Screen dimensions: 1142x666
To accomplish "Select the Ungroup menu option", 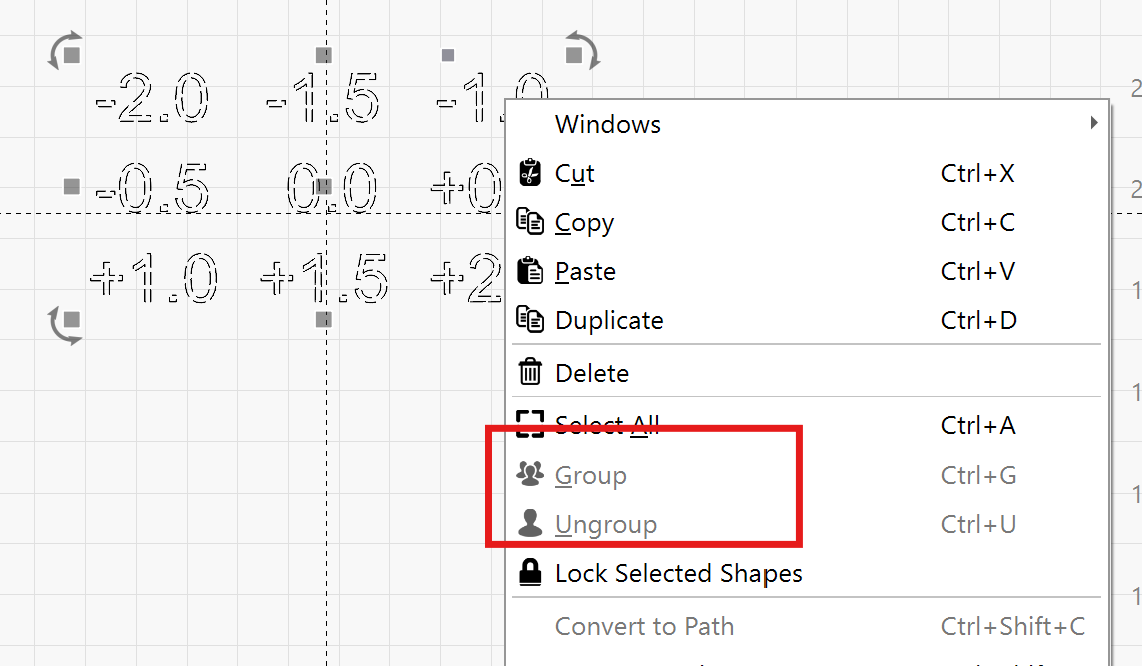I will (x=606, y=524).
